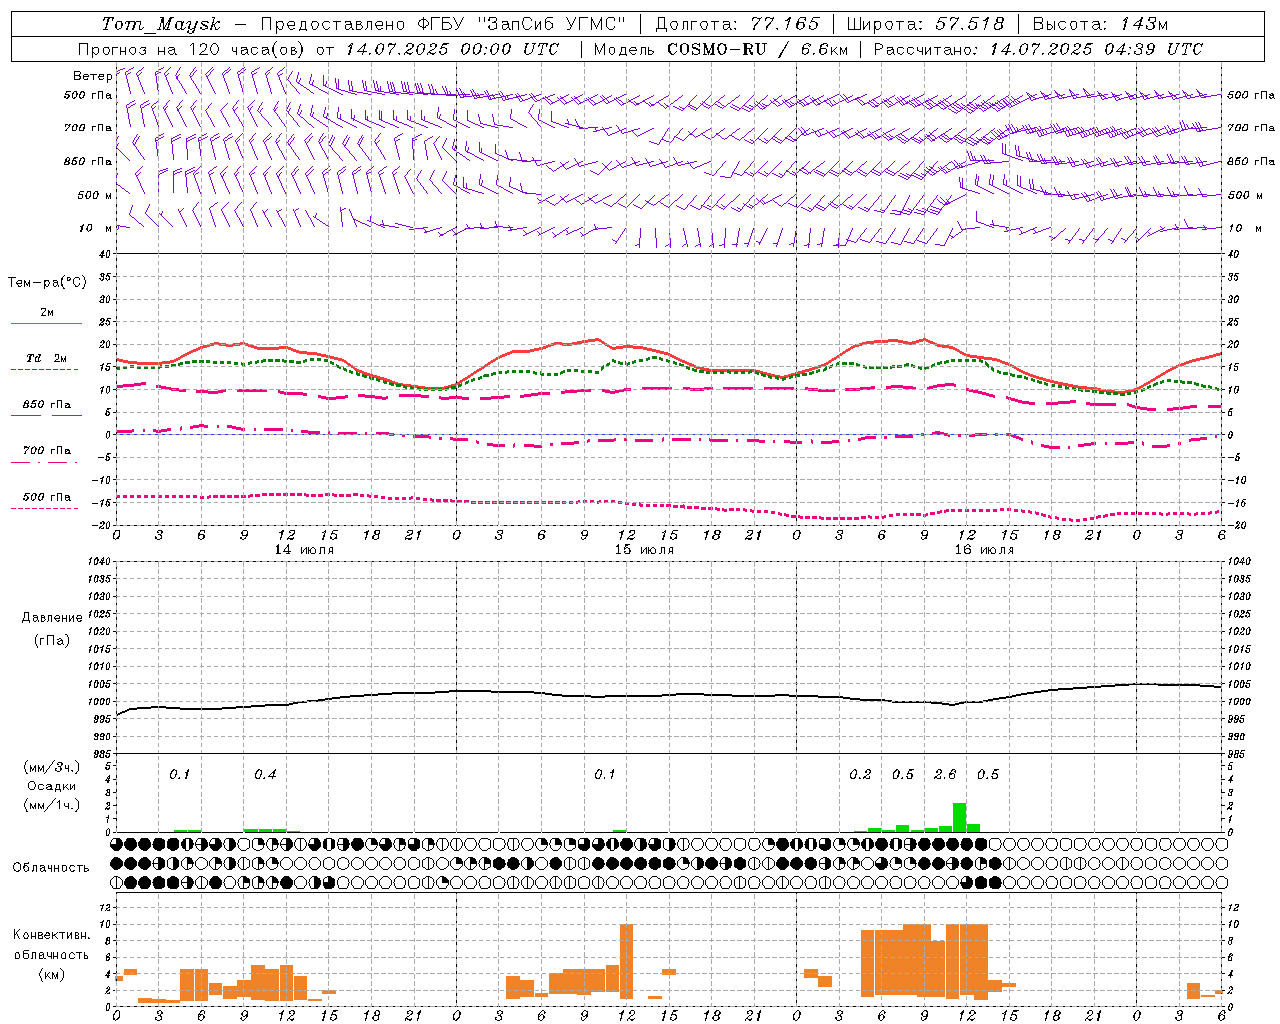Select the latitude value Широта: 57.518
This screenshot has height=1024, width=1280.
click(925, 24)
